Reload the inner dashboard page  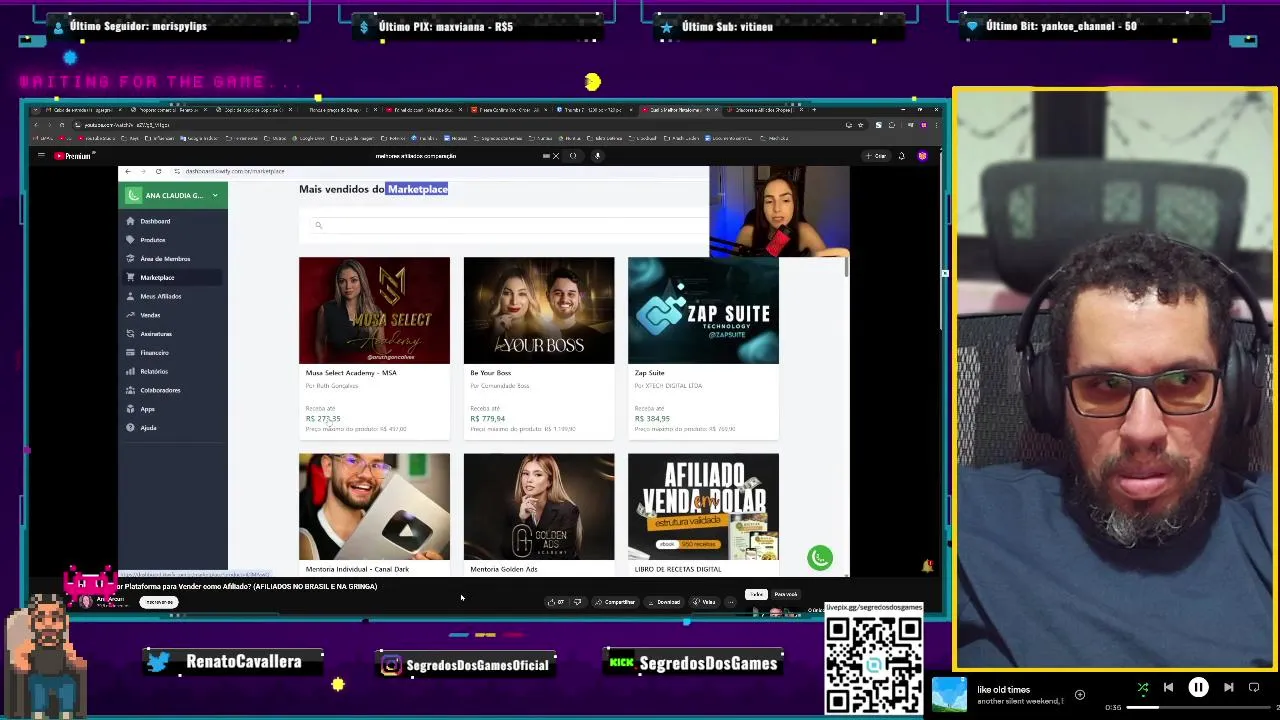[158, 172]
